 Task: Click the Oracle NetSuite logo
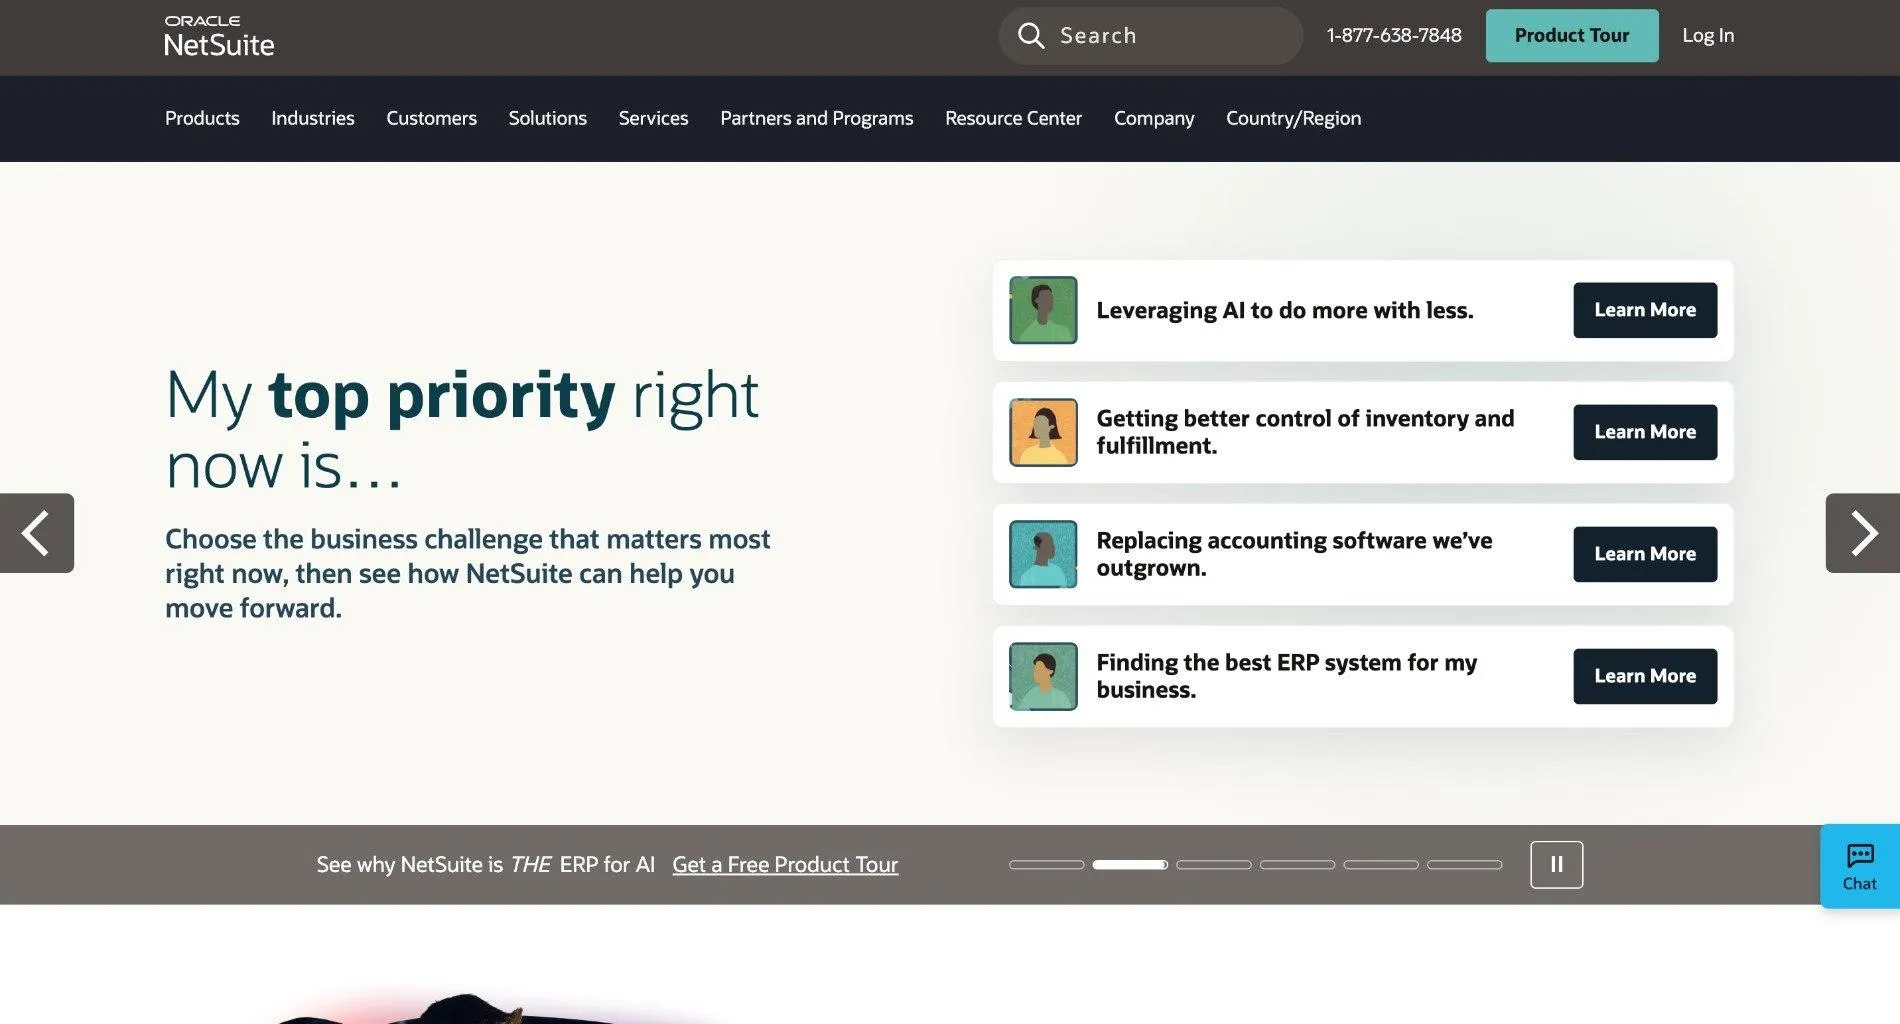219,36
